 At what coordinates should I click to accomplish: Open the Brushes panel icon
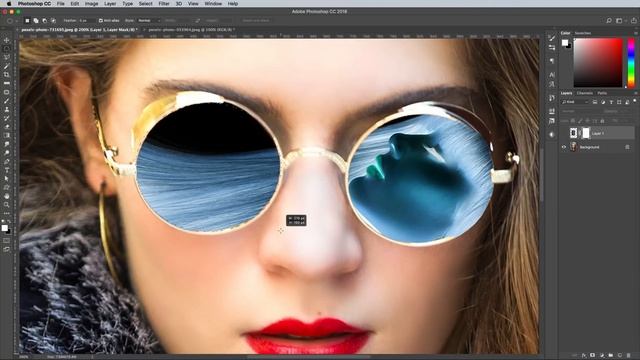(x=552, y=38)
